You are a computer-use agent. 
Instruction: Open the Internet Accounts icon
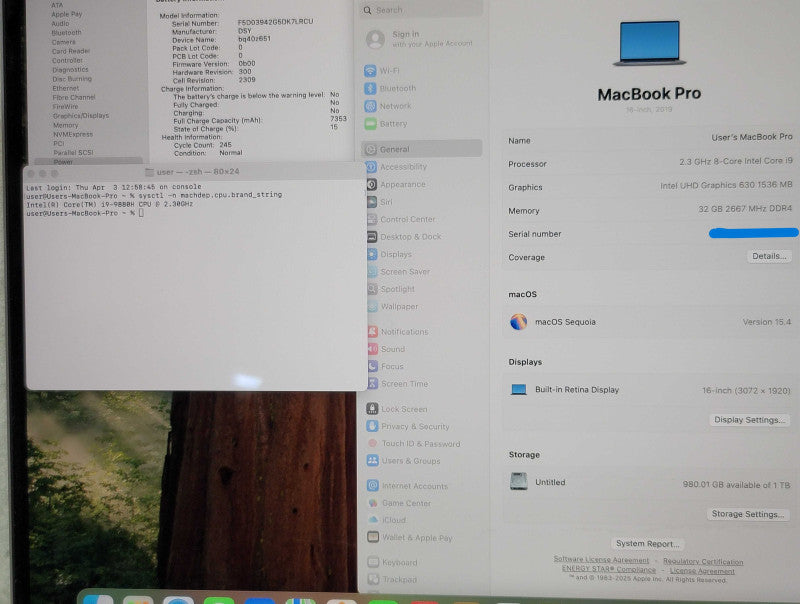click(x=373, y=486)
